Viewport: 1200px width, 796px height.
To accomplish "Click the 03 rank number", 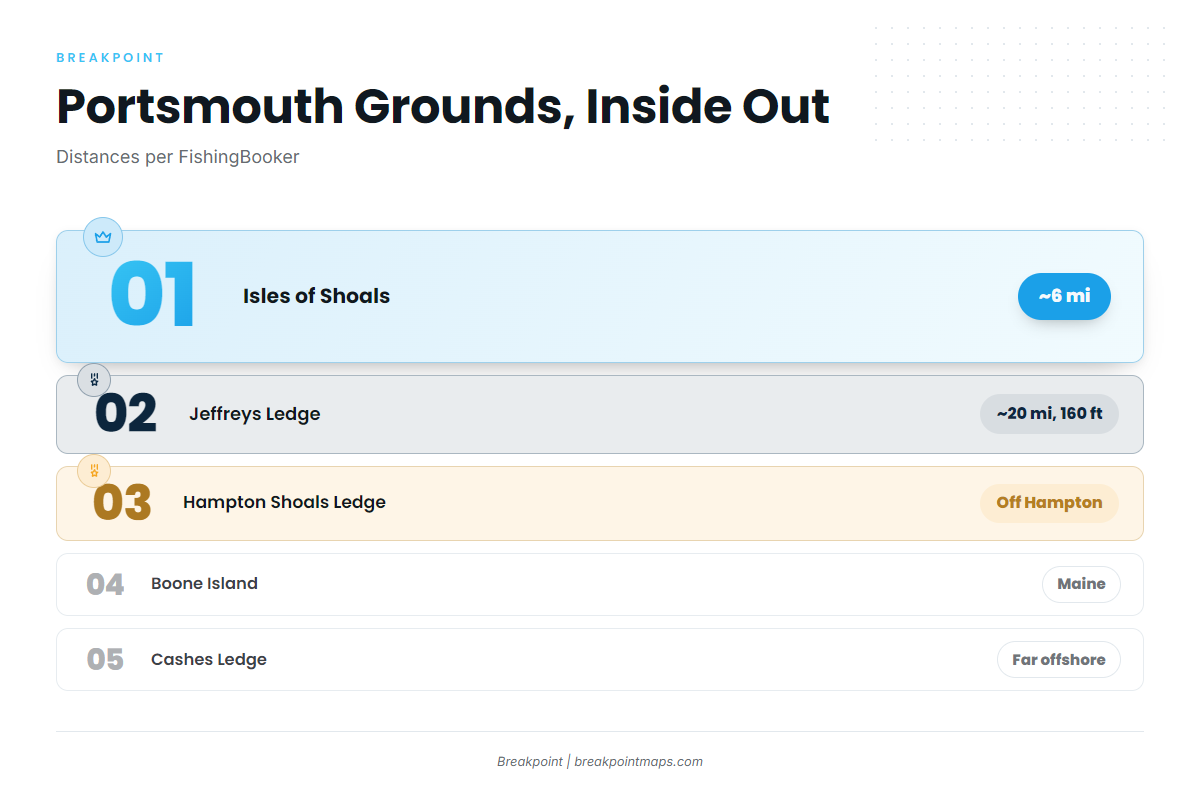I will 122,503.
